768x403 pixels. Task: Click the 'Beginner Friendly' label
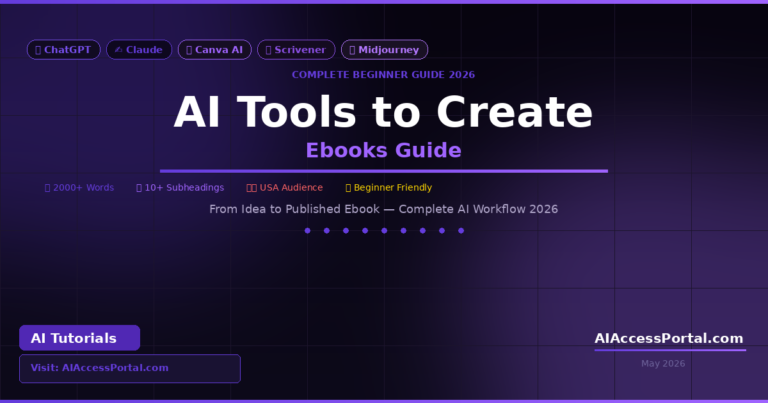coord(389,188)
